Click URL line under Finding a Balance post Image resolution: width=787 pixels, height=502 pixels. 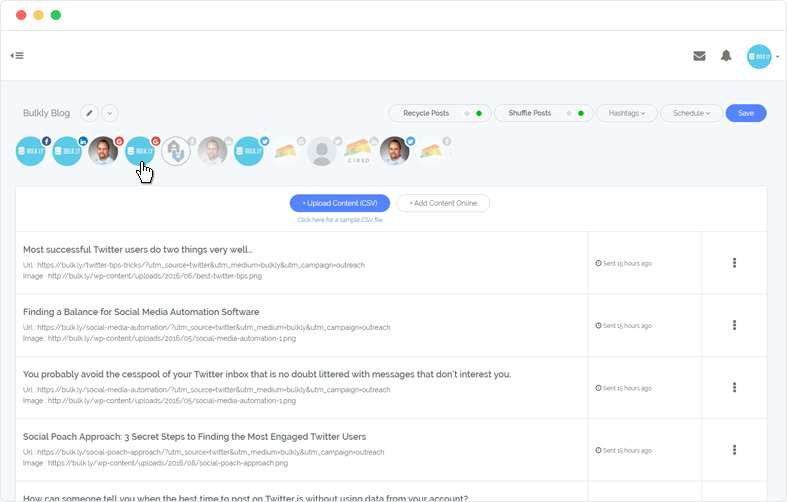206,327
